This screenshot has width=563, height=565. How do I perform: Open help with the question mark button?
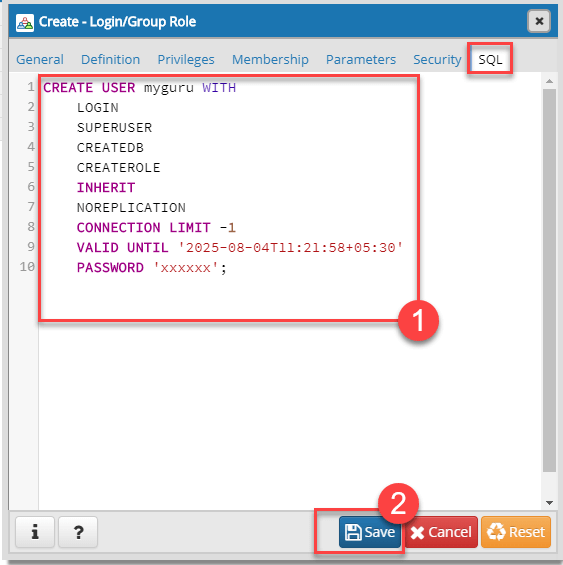[78, 532]
